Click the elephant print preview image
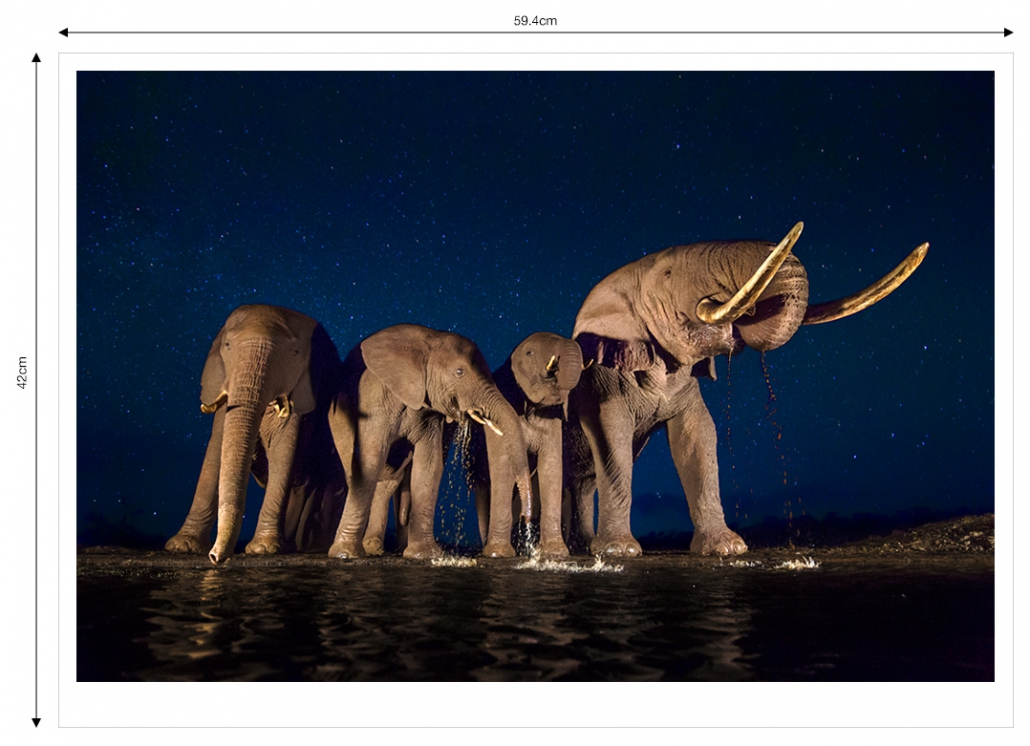Screen dimensions: 1030x746 pyautogui.click(x=535, y=376)
